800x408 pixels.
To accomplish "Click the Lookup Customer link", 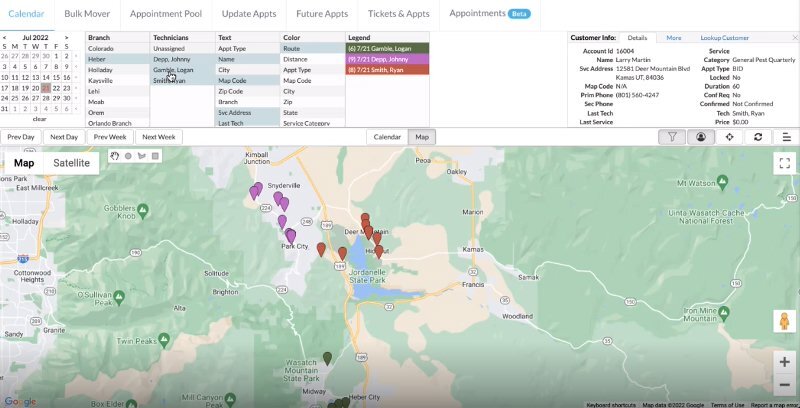I will click(724, 38).
